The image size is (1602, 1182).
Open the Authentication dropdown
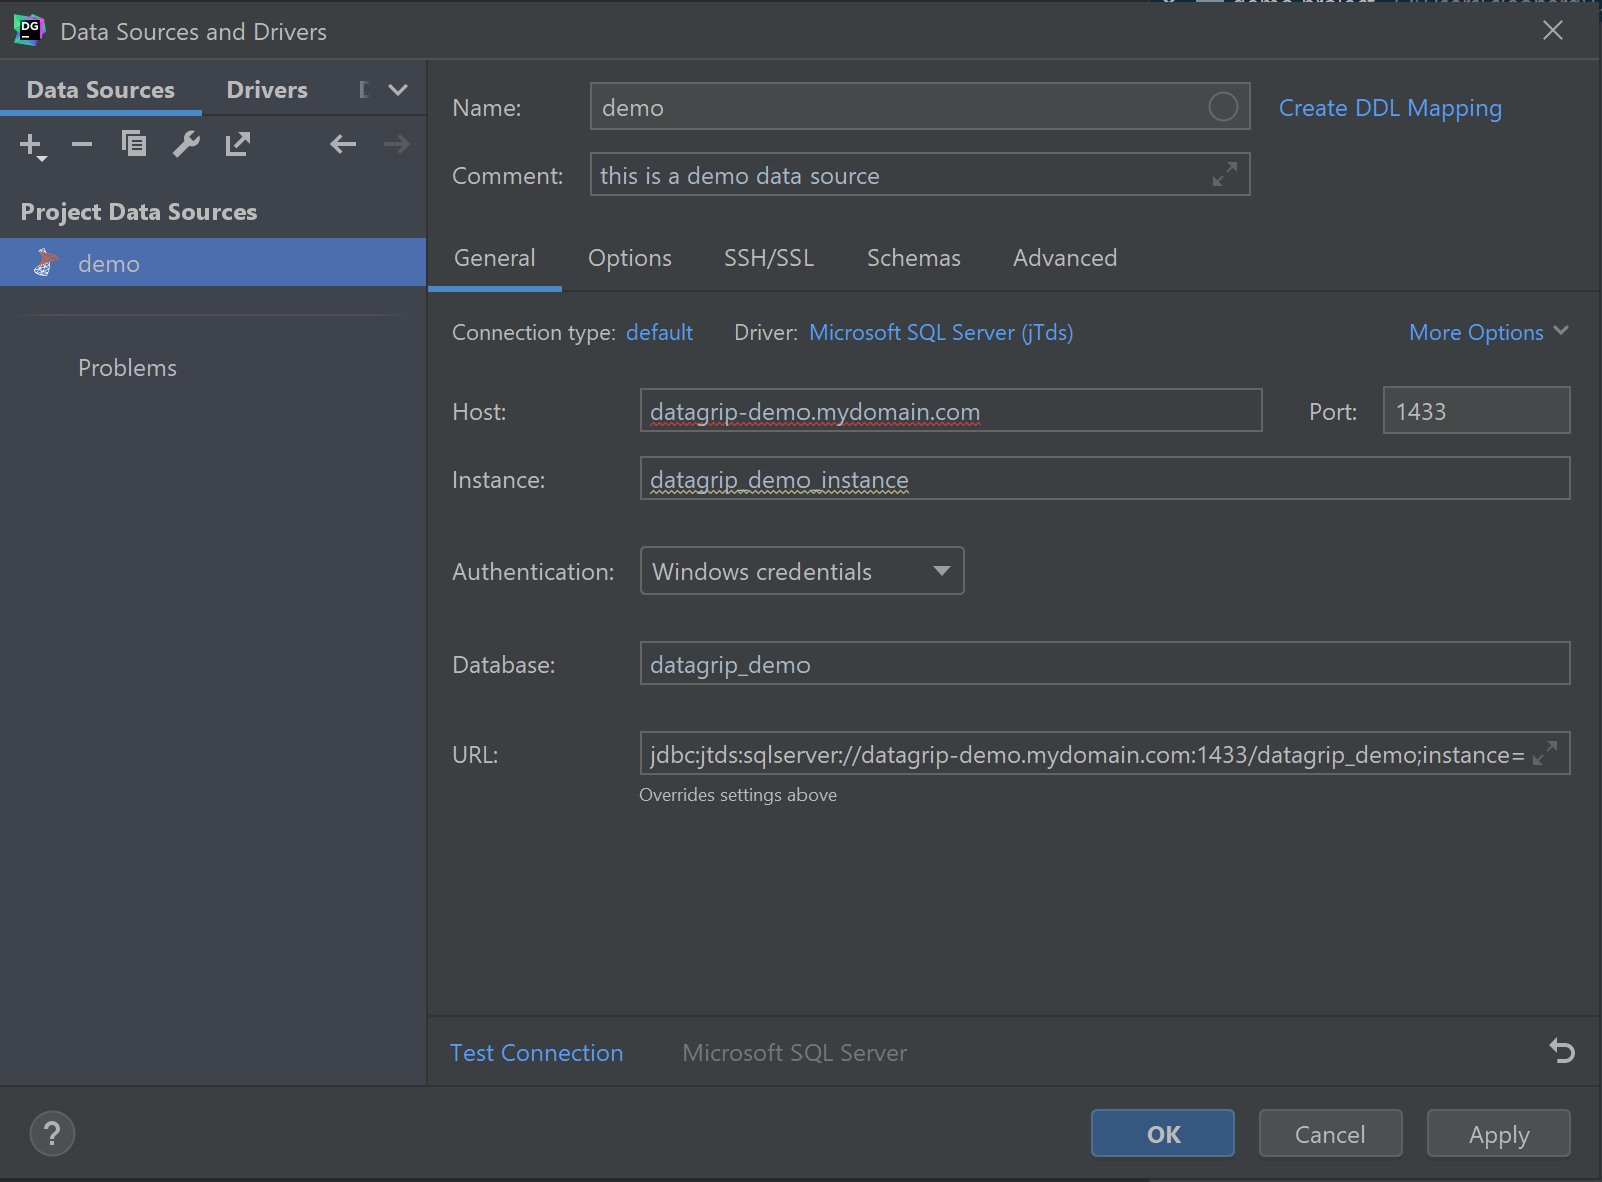[801, 571]
